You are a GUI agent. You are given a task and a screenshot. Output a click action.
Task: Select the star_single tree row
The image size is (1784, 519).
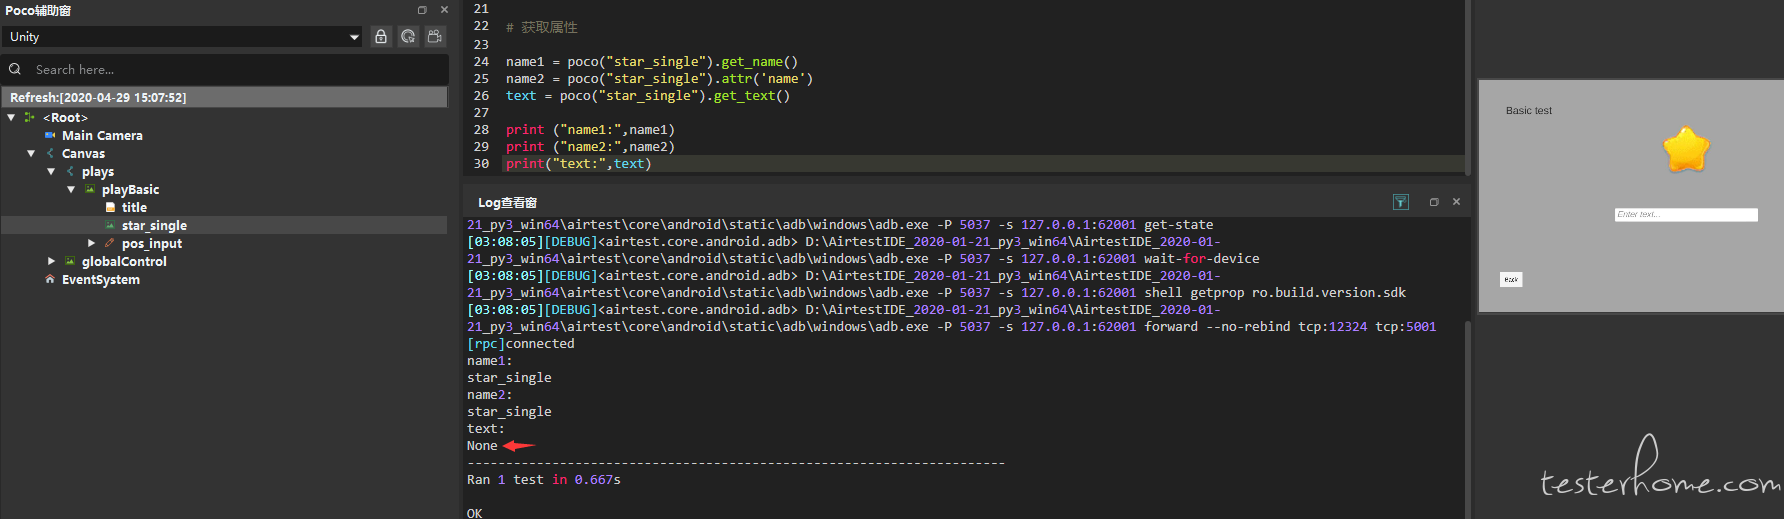click(224, 225)
